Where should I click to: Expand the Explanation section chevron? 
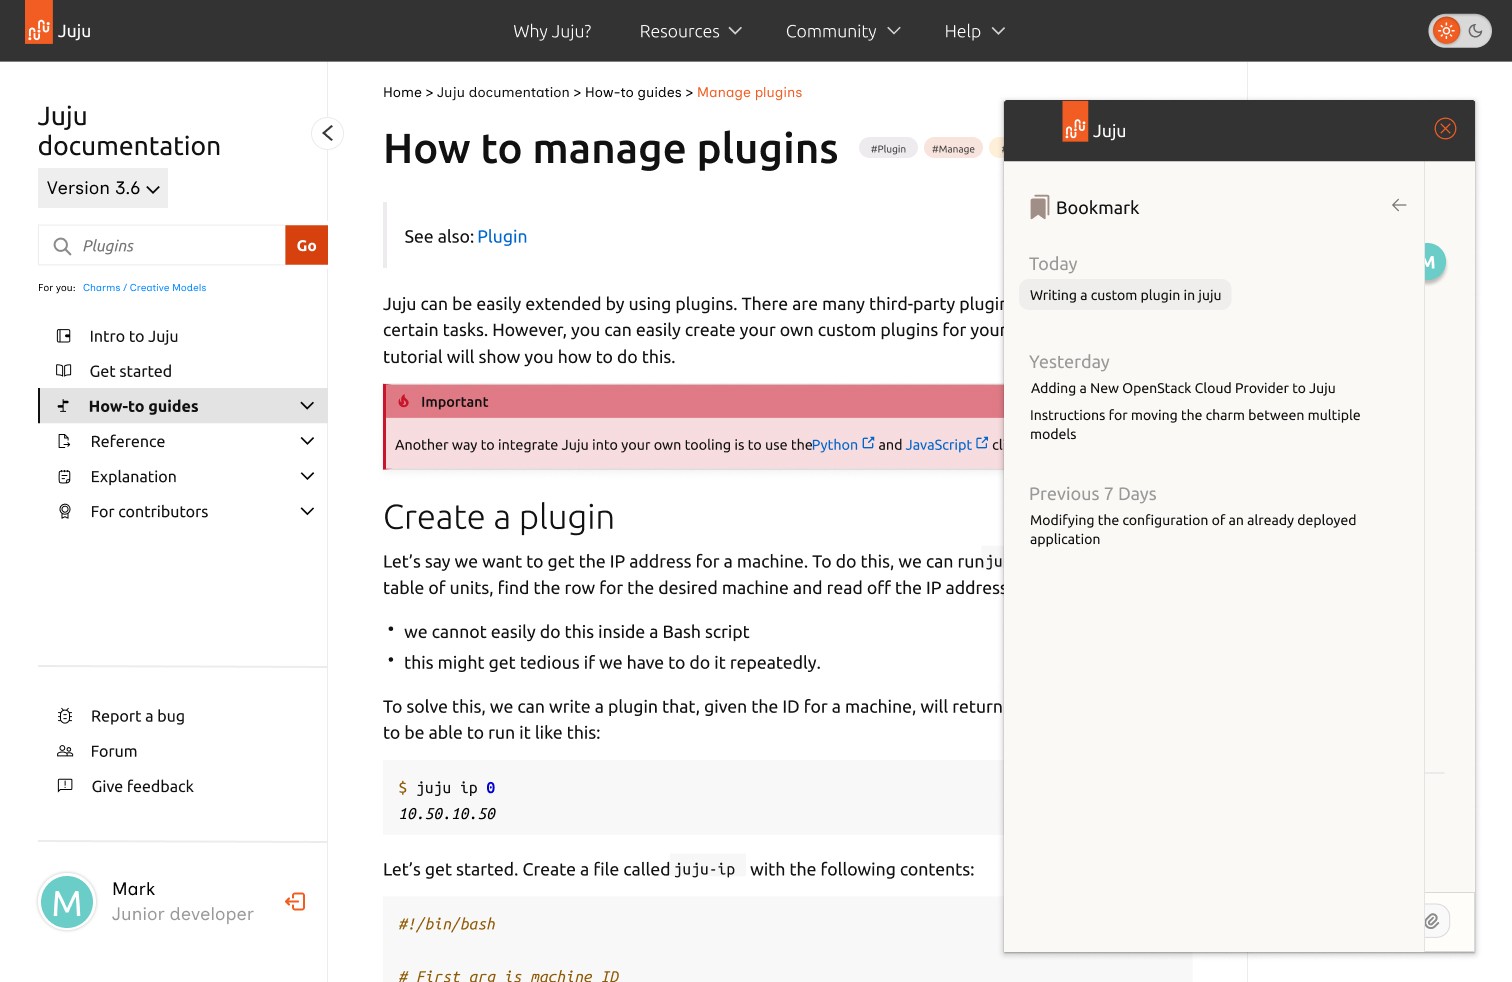click(307, 477)
